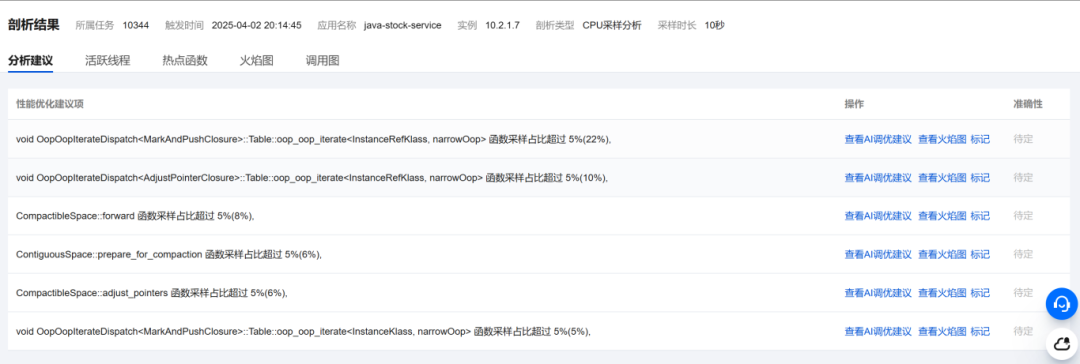Click the 性能优化建议项 column header
Screen dimensions: 1080x364
pos(50,104)
